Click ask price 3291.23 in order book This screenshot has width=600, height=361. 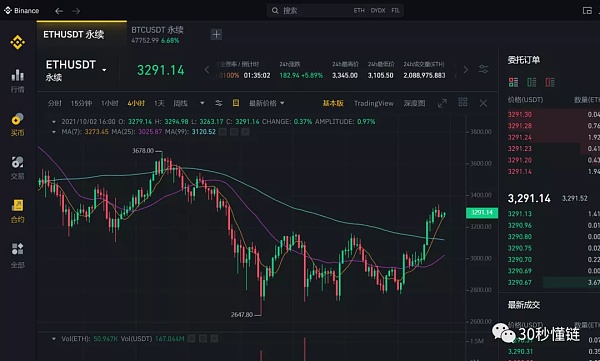tap(520, 149)
